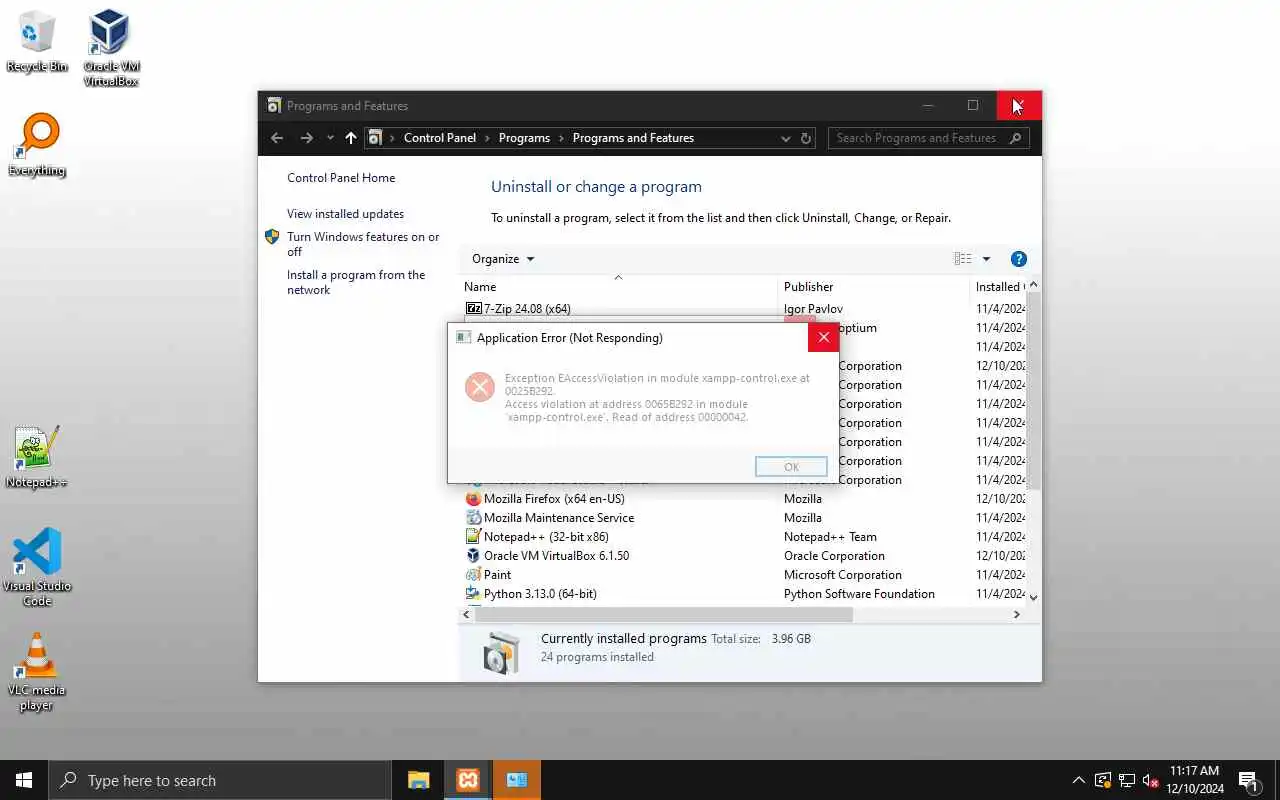Launch the VLC media player desktop shortcut
Screen dimensions: 1280x800
coord(37,672)
